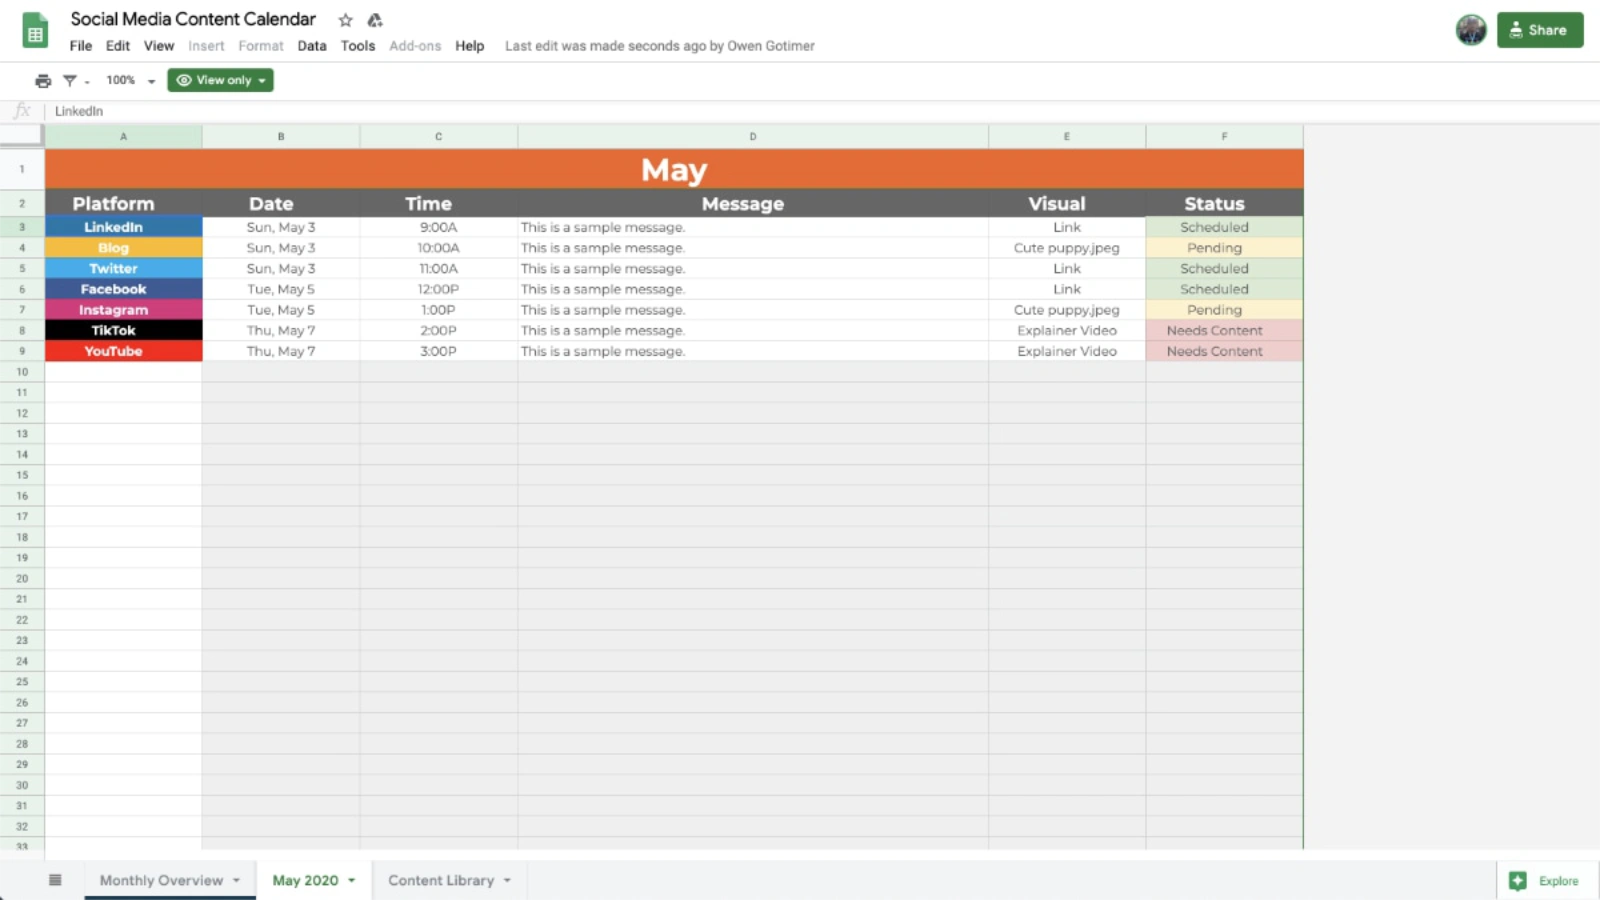
Task: Select column F header
Action: click(1224, 137)
